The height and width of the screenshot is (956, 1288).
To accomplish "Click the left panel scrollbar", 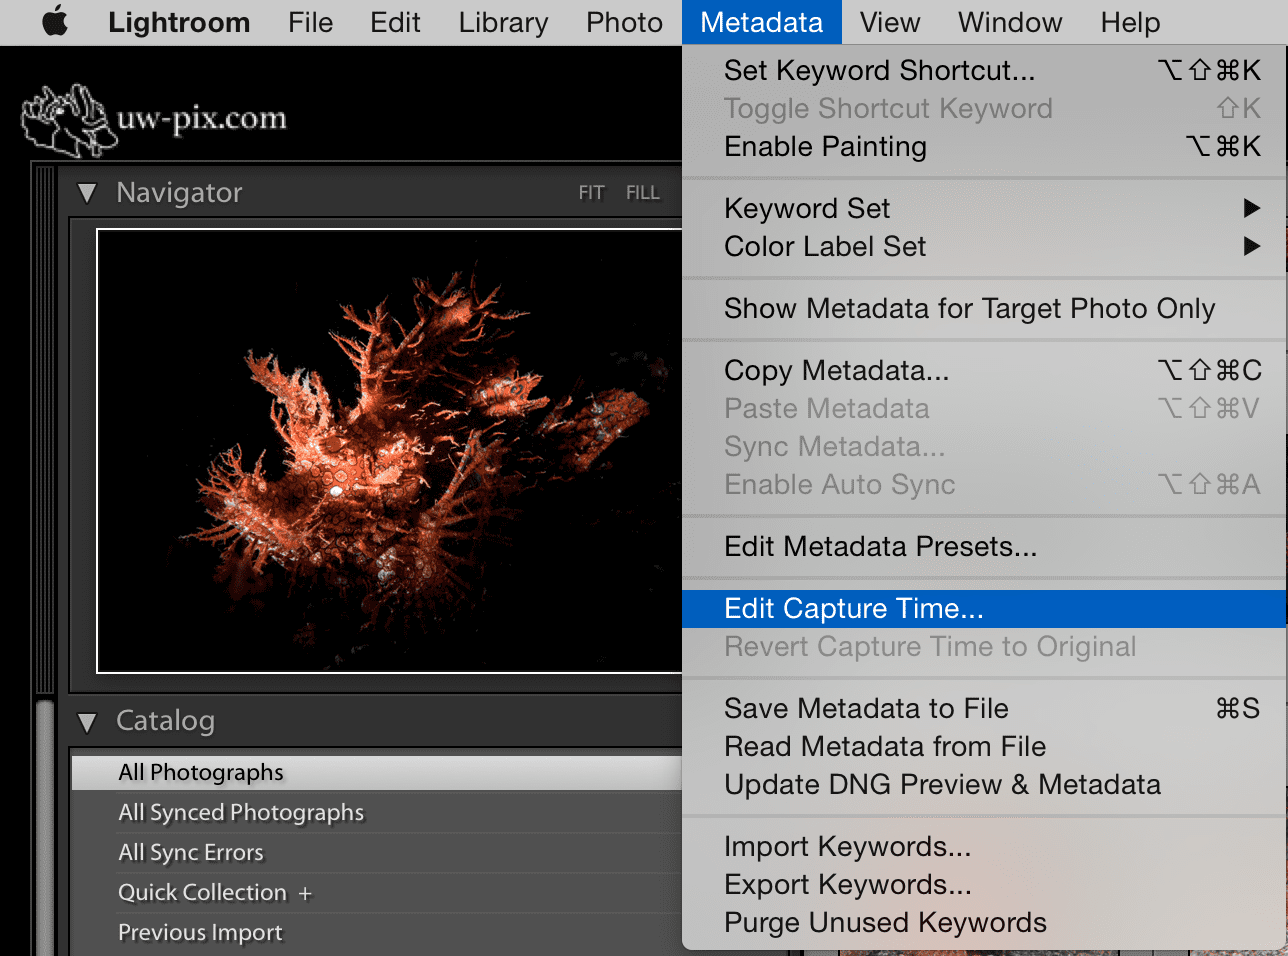I will tap(44, 828).
